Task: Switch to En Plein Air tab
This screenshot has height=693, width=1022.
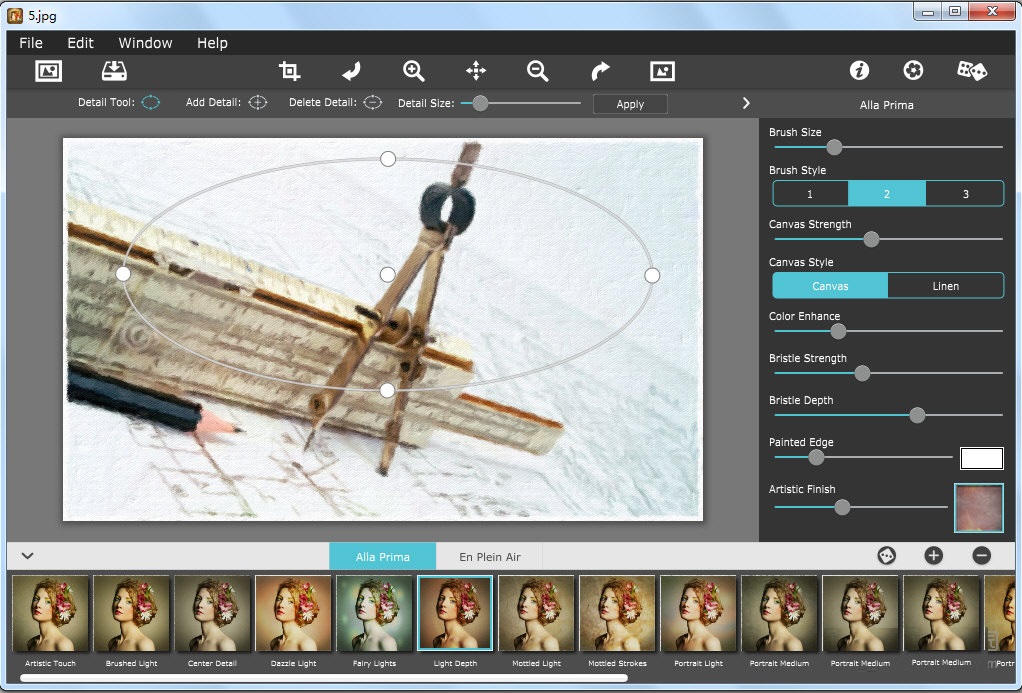Action: pyautogui.click(x=490, y=556)
